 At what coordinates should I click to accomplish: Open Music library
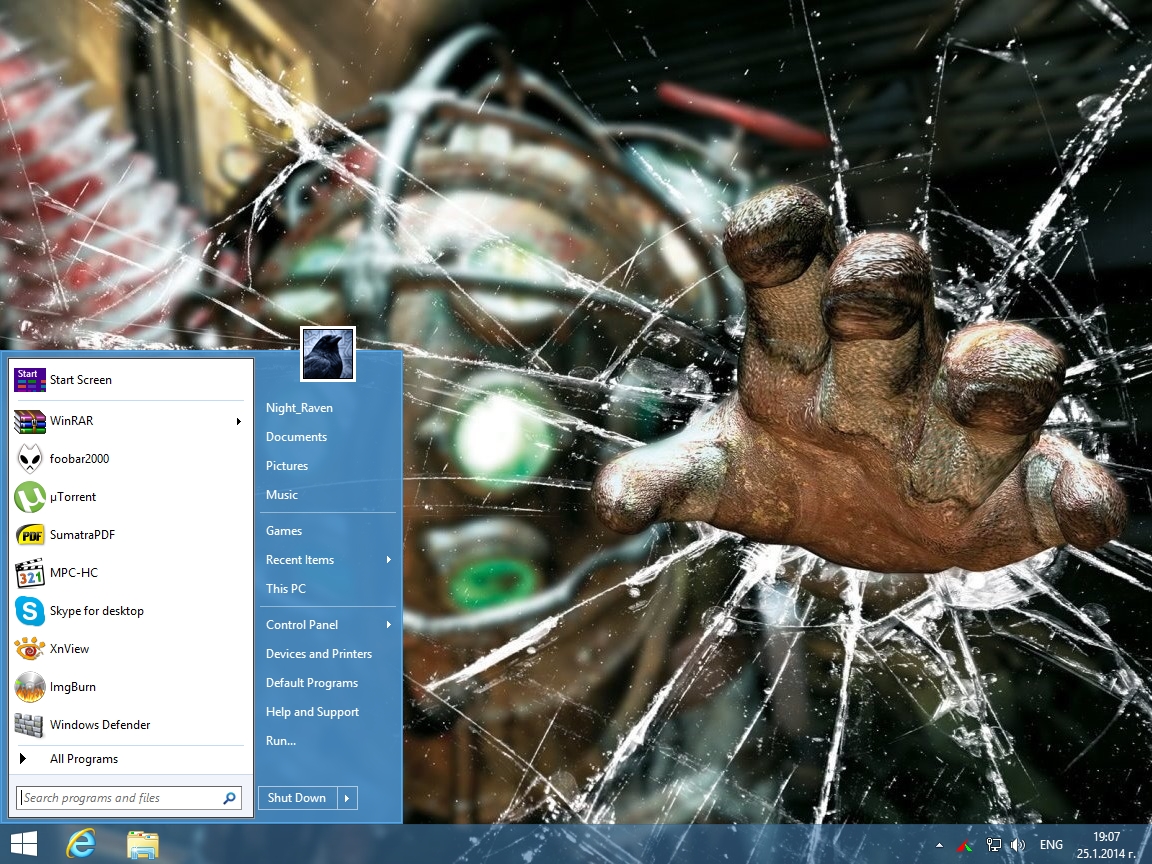coord(281,494)
